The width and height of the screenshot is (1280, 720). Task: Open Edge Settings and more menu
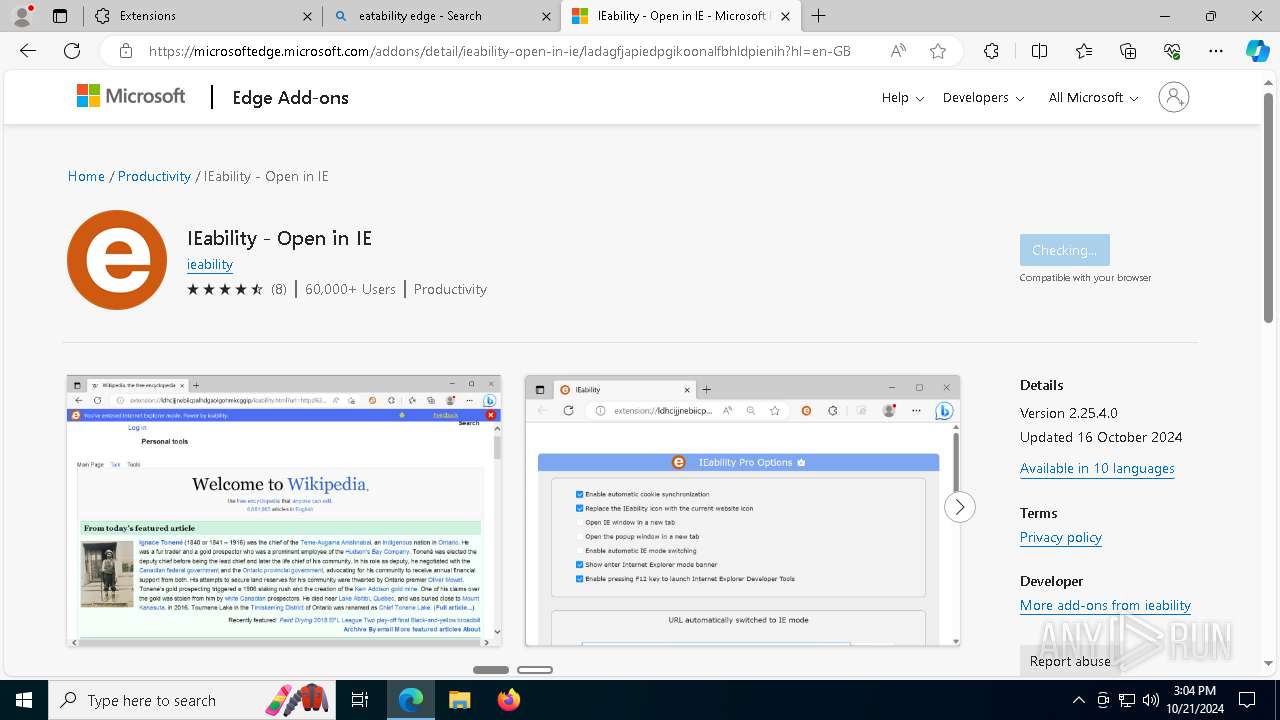[x=1216, y=51]
